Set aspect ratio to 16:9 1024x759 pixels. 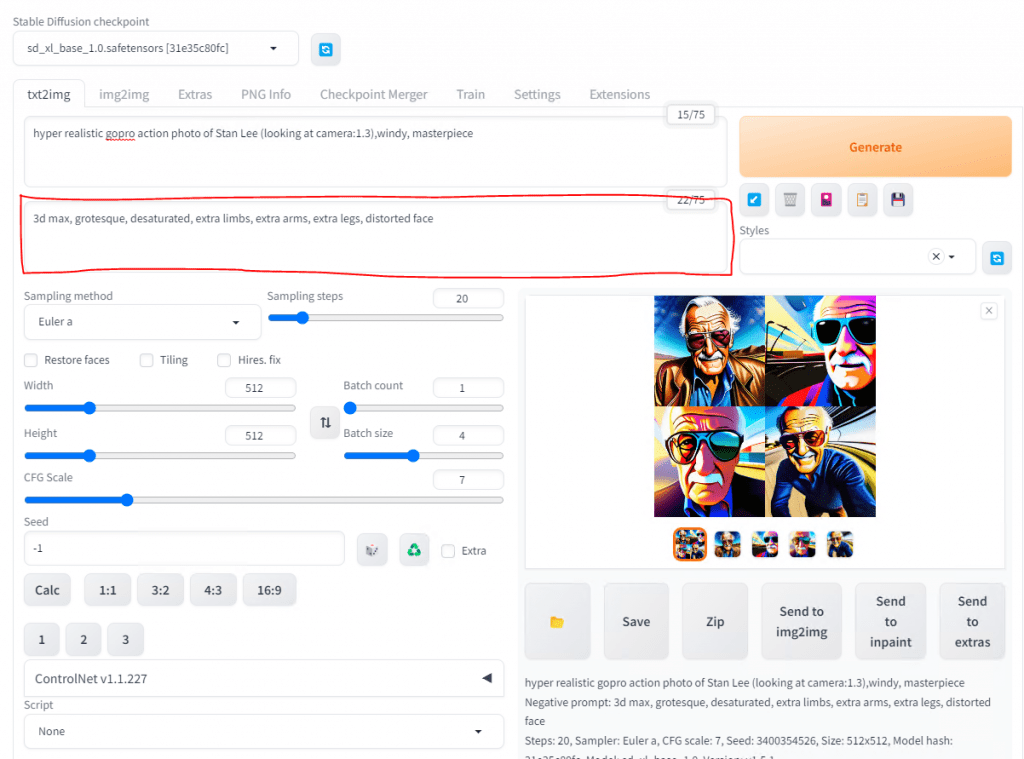(269, 590)
